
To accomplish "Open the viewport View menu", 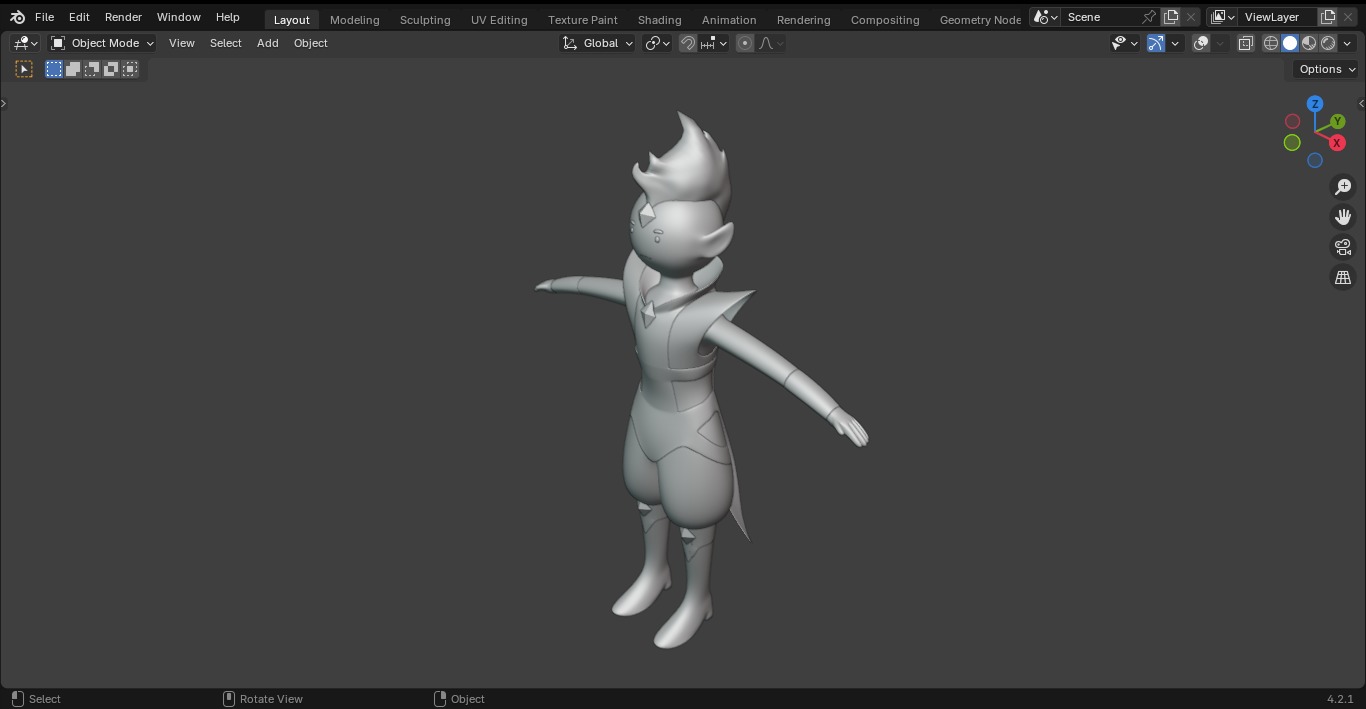I will 182,43.
